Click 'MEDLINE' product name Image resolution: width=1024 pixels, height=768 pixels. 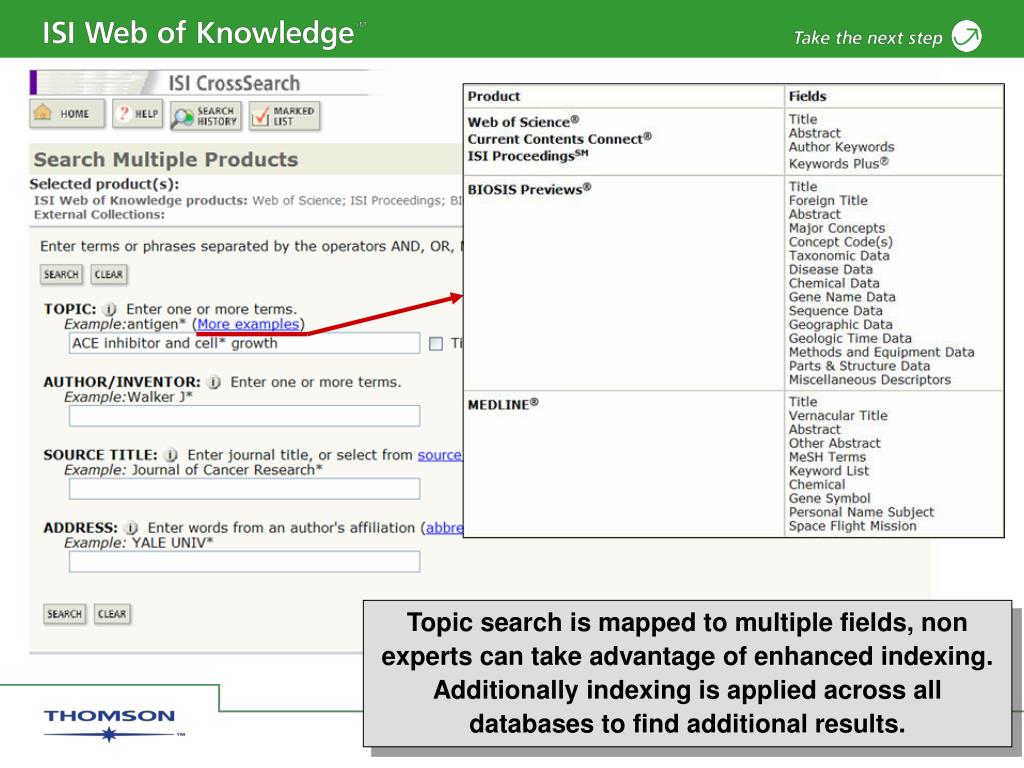point(503,404)
